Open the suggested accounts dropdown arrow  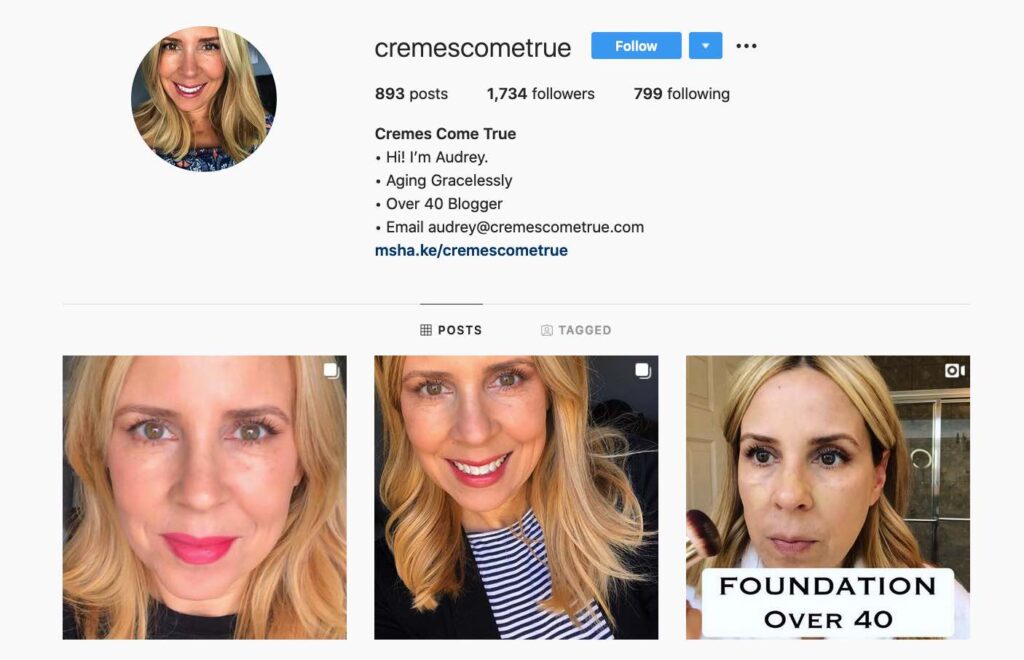pyautogui.click(x=705, y=46)
